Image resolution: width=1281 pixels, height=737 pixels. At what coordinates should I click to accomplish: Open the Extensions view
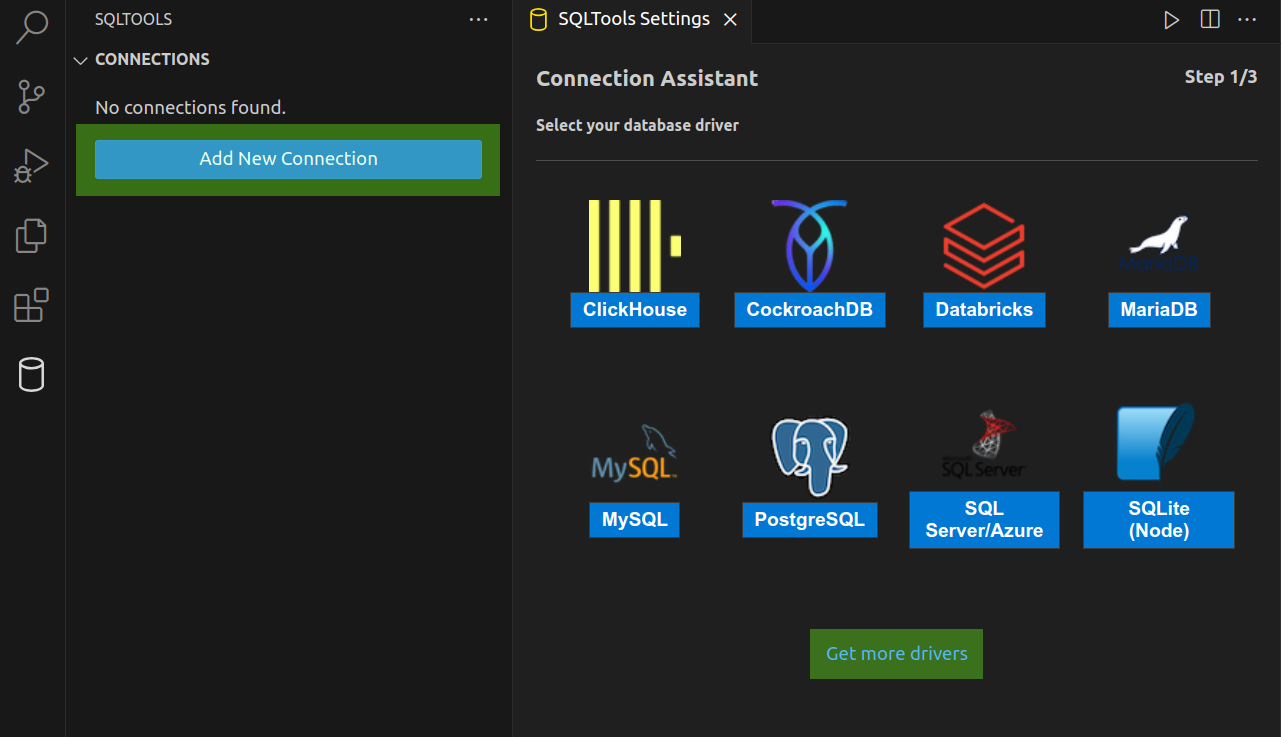(x=32, y=305)
